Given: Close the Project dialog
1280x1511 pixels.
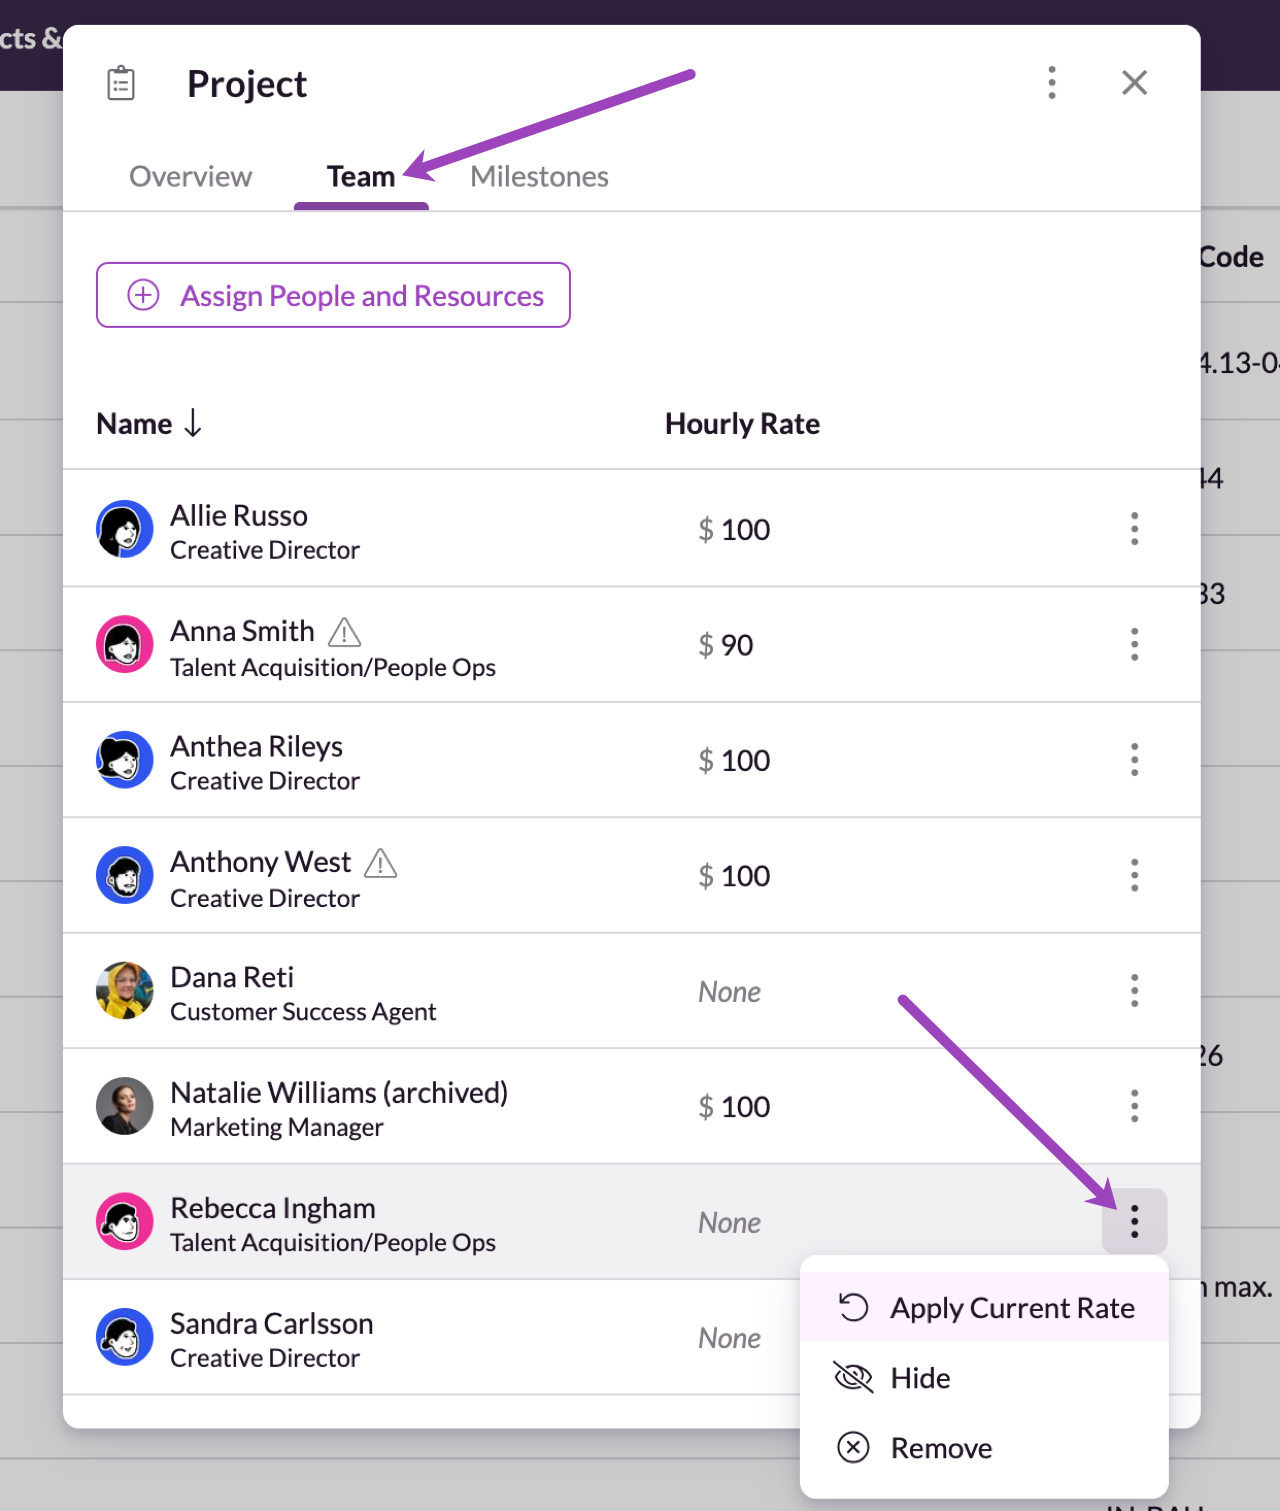Looking at the screenshot, I should click(x=1134, y=83).
